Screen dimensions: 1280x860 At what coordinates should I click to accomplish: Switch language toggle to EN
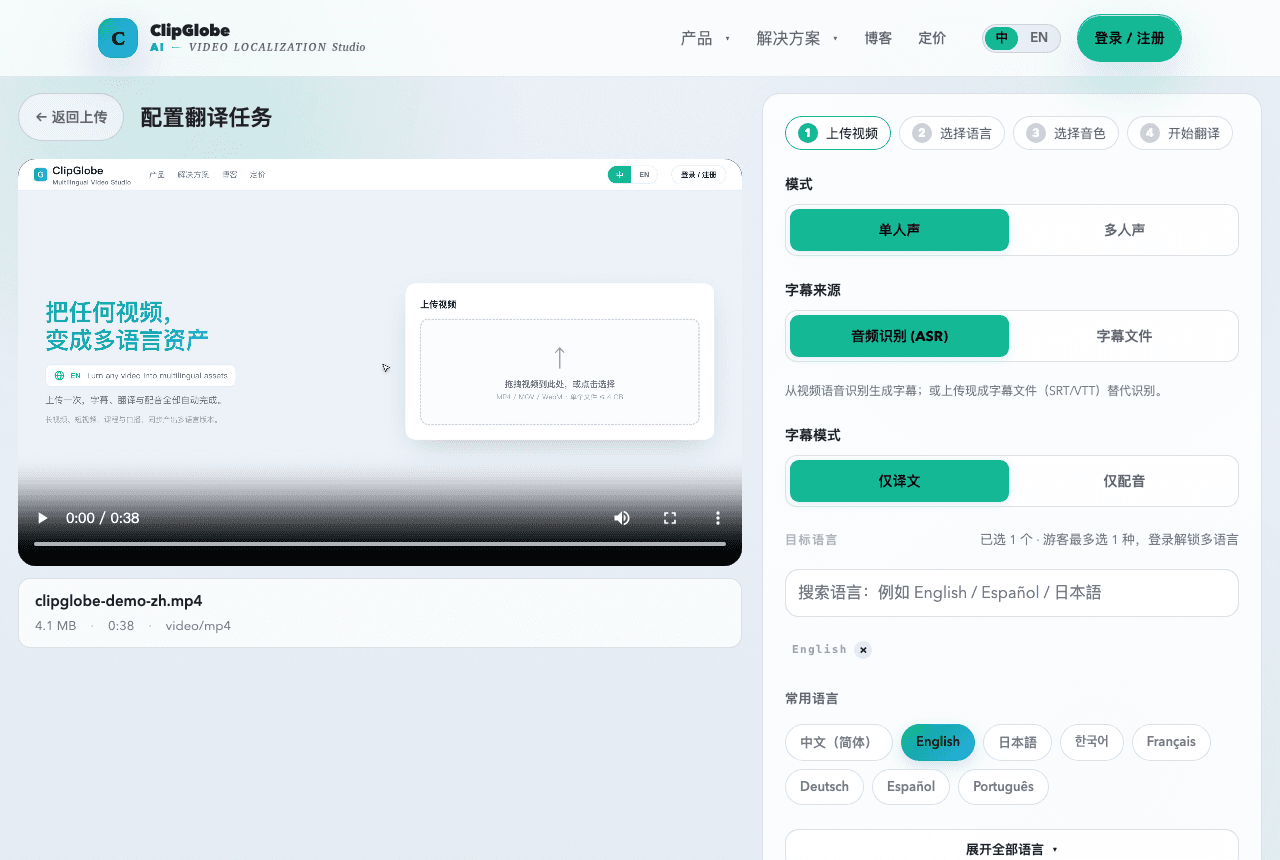point(1039,38)
